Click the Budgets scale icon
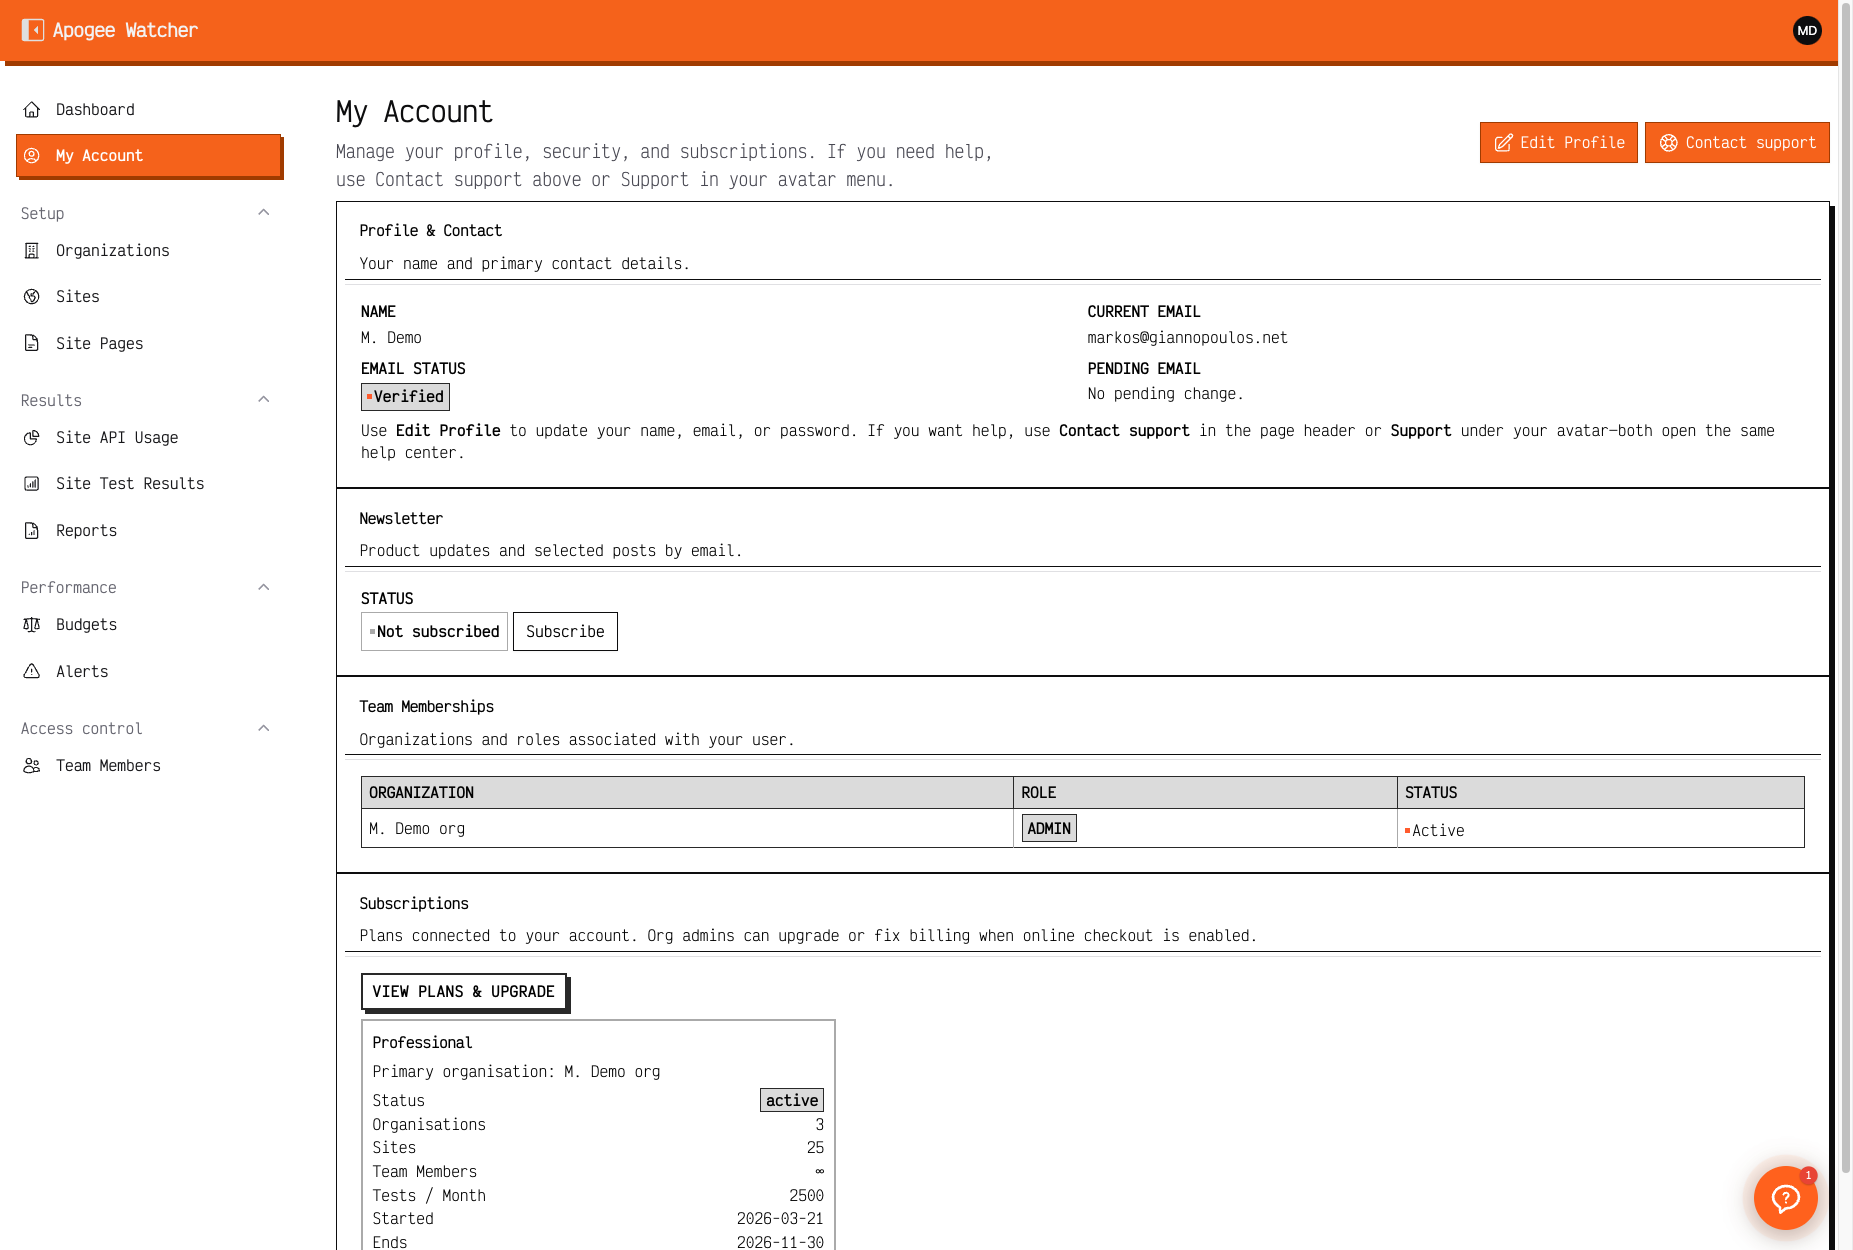 pos(32,624)
